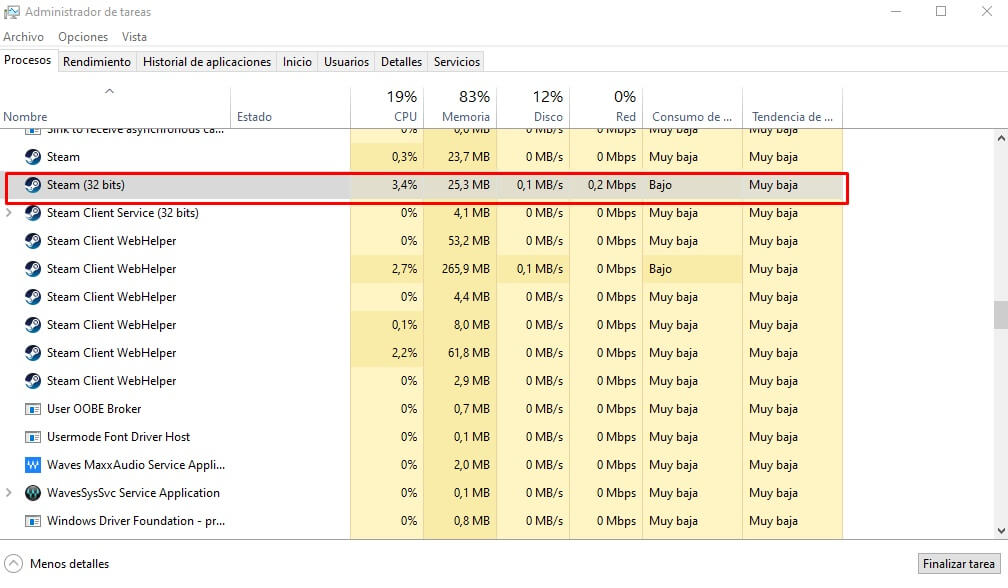
Task: Sort by the Red column header
Action: tap(606, 107)
